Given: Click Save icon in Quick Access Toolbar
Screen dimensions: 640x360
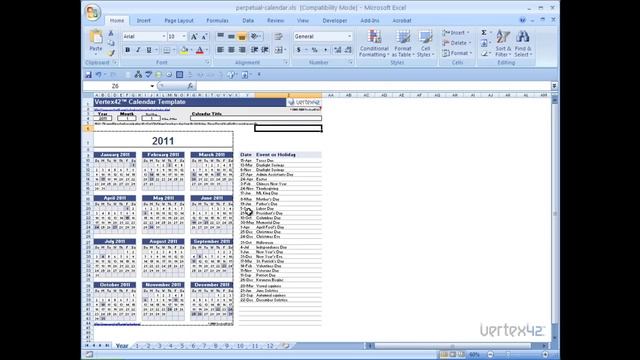Looking at the screenshot, I should pyautogui.click(x=89, y=75).
